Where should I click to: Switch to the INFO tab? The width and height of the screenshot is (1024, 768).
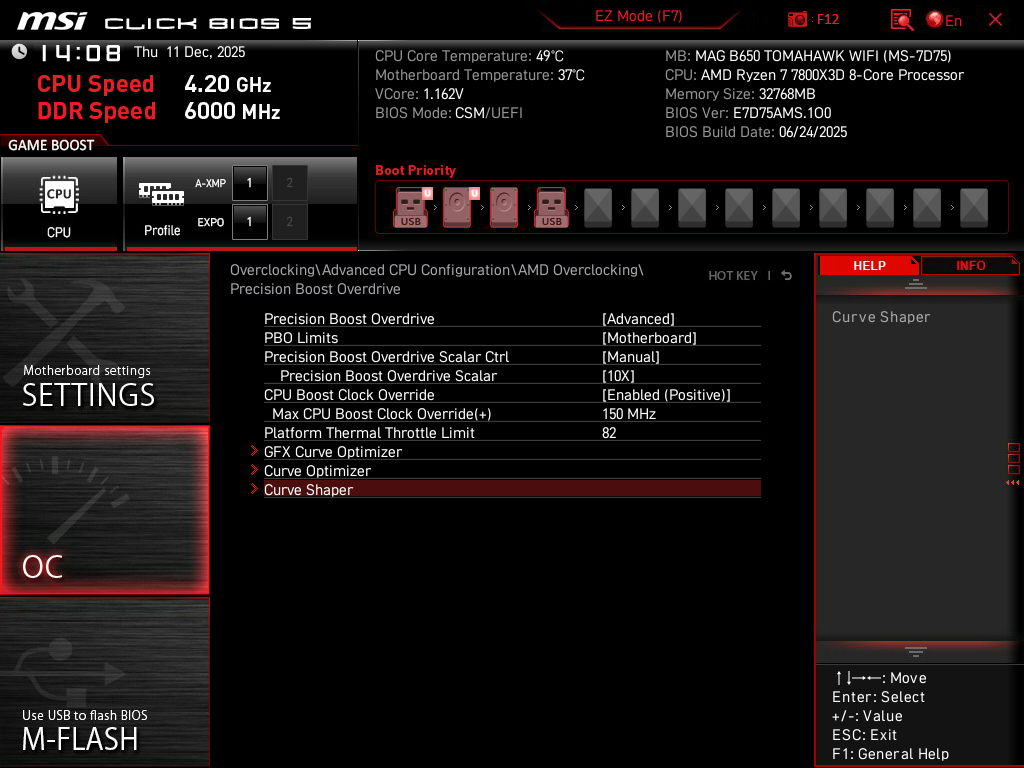[x=970, y=266]
